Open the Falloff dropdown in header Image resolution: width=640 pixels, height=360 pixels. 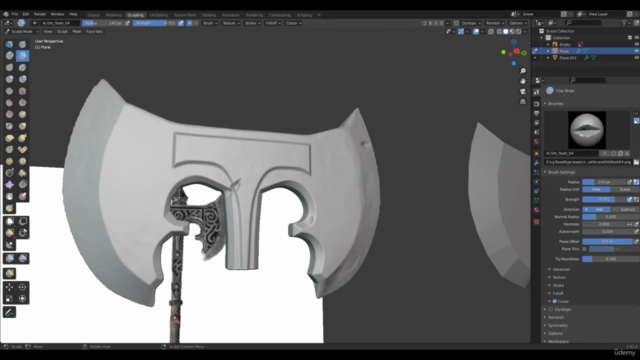click(273, 23)
